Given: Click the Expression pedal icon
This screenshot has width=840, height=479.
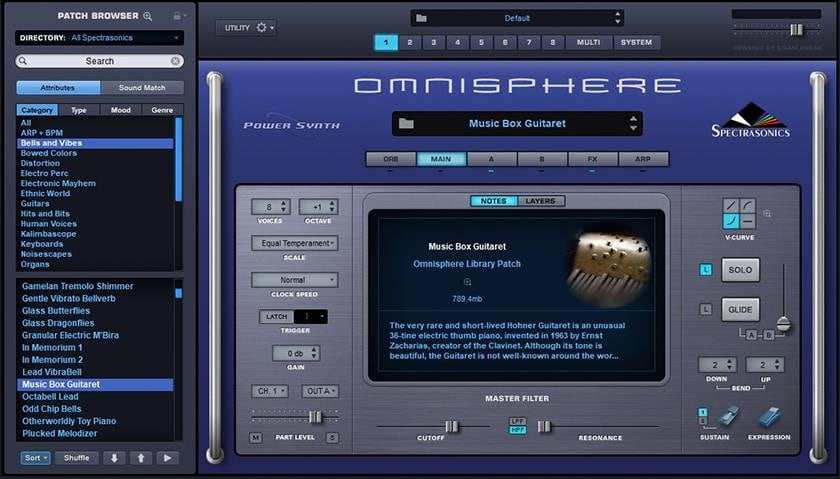Looking at the screenshot, I should [x=769, y=416].
